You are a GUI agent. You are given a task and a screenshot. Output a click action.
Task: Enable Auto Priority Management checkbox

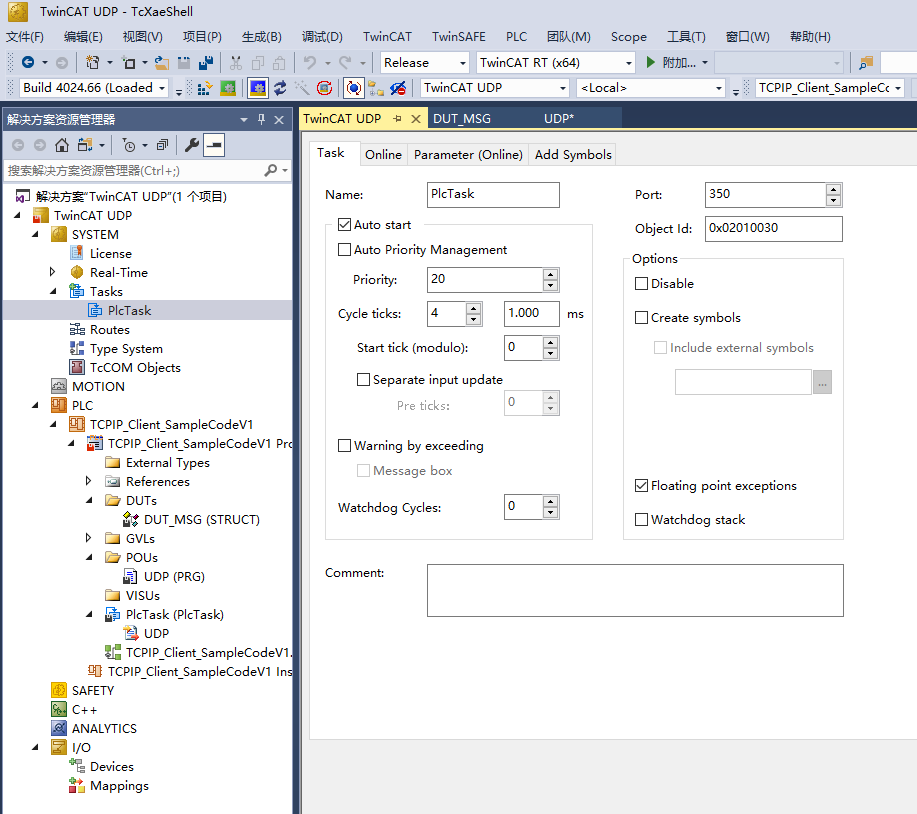[x=344, y=250]
